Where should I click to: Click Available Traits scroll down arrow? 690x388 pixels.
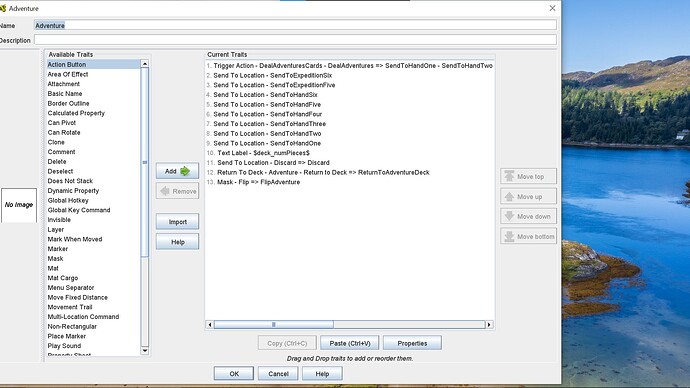pyautogui.click(x=145, y=351)
